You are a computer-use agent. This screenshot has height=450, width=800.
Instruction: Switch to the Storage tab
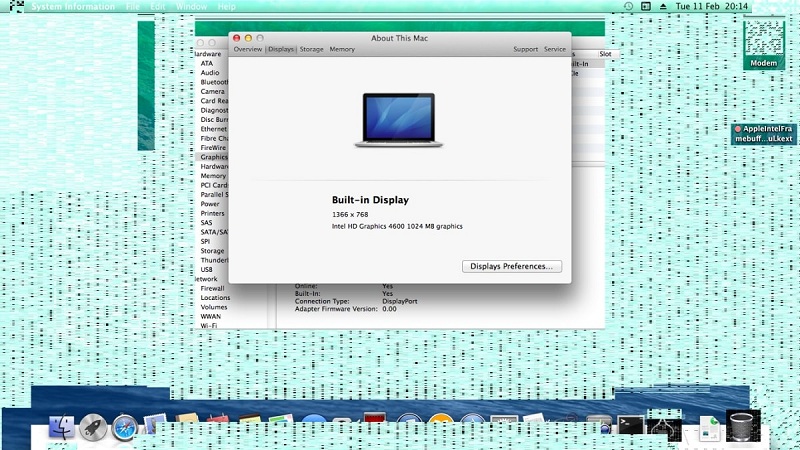point(312,49)
